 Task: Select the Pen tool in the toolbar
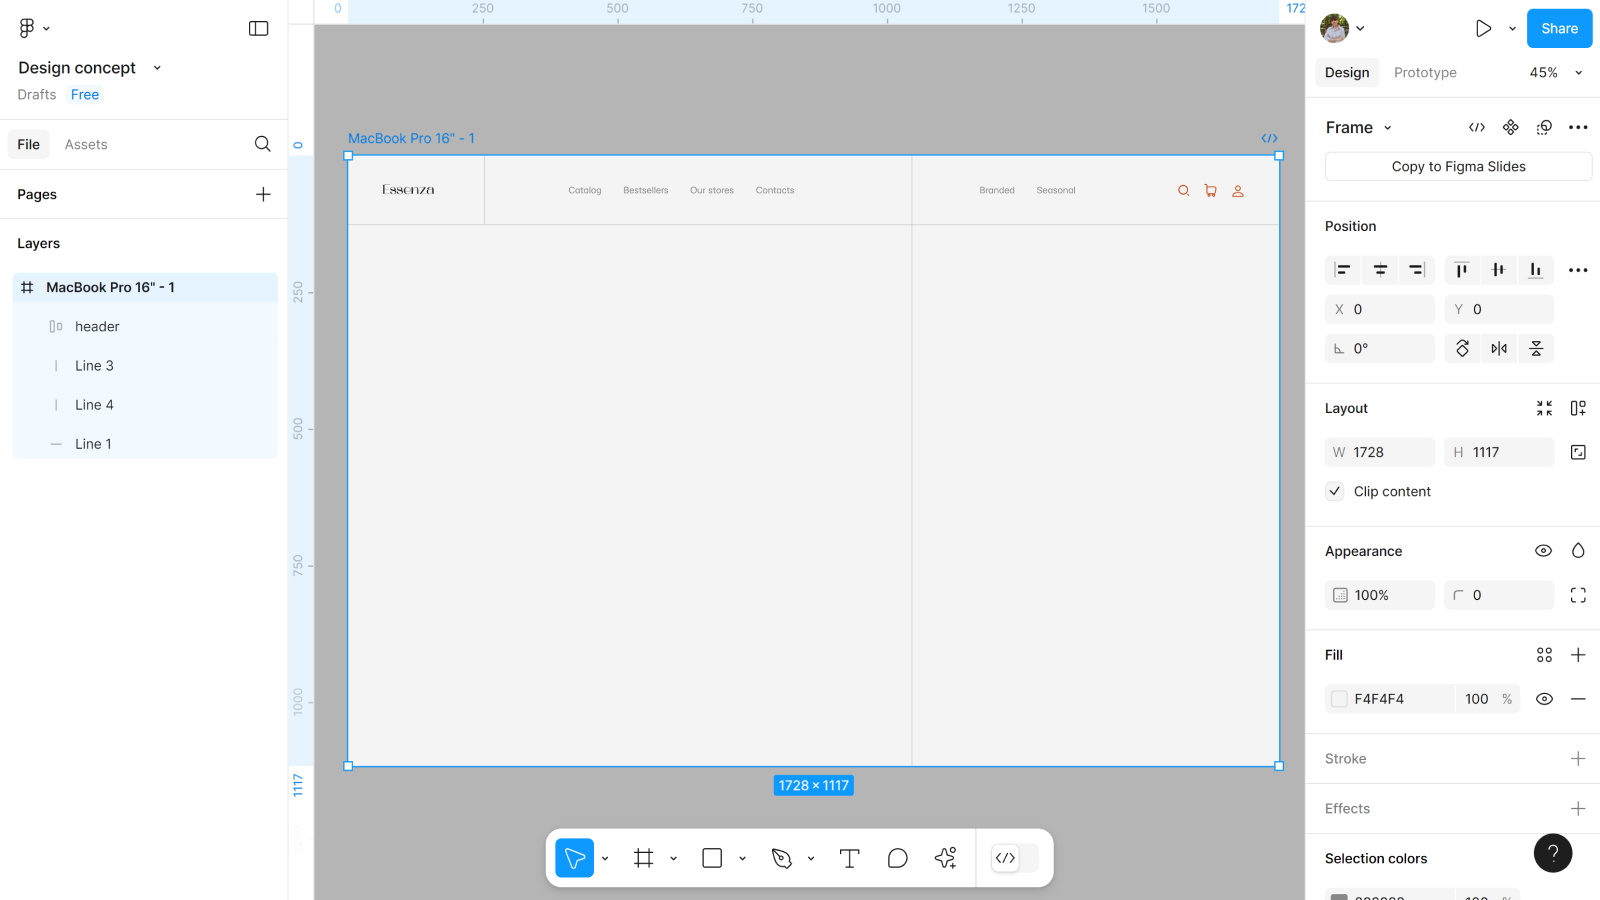coord(782,858)
